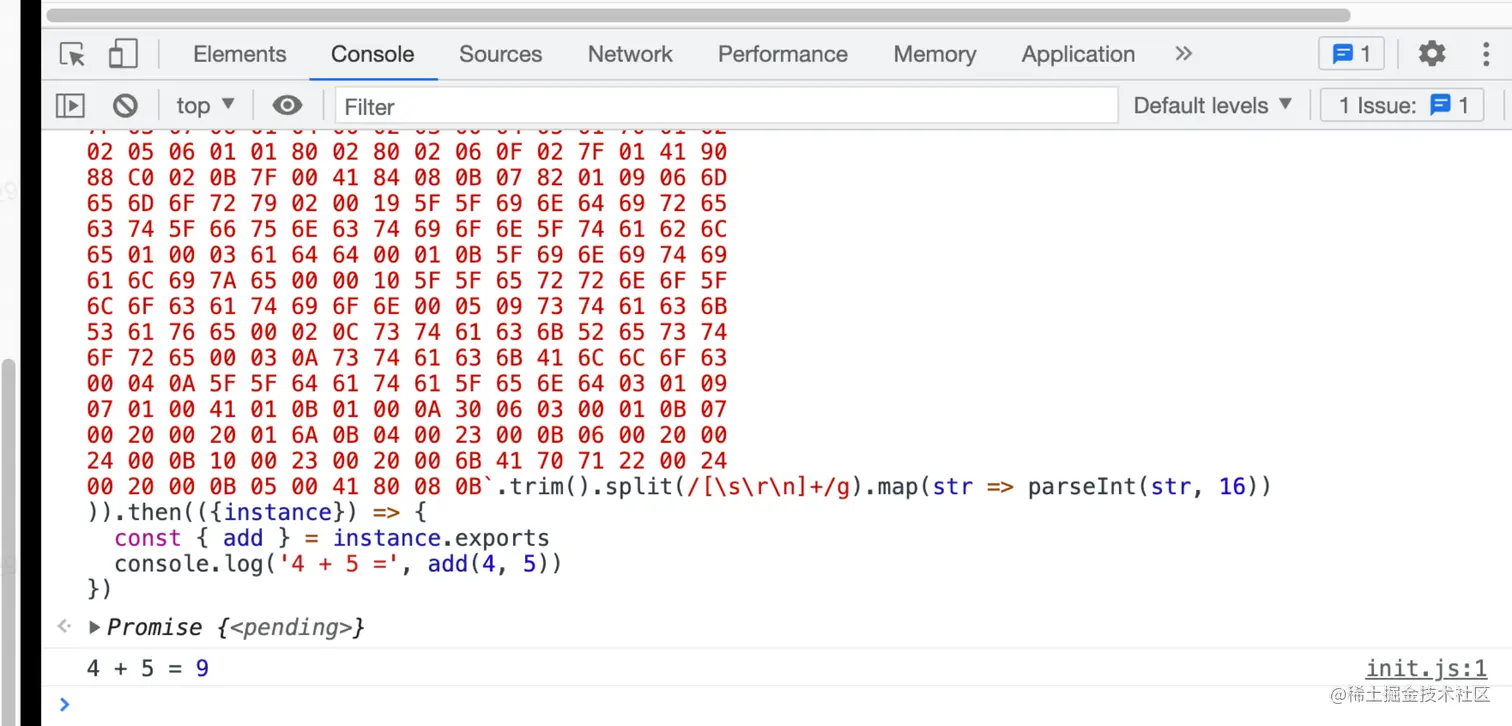Image resolution: width=1512 pixels, height=726 pixels.
Task: Open the three-dot DevTools menu
Action: point(1486,54)
